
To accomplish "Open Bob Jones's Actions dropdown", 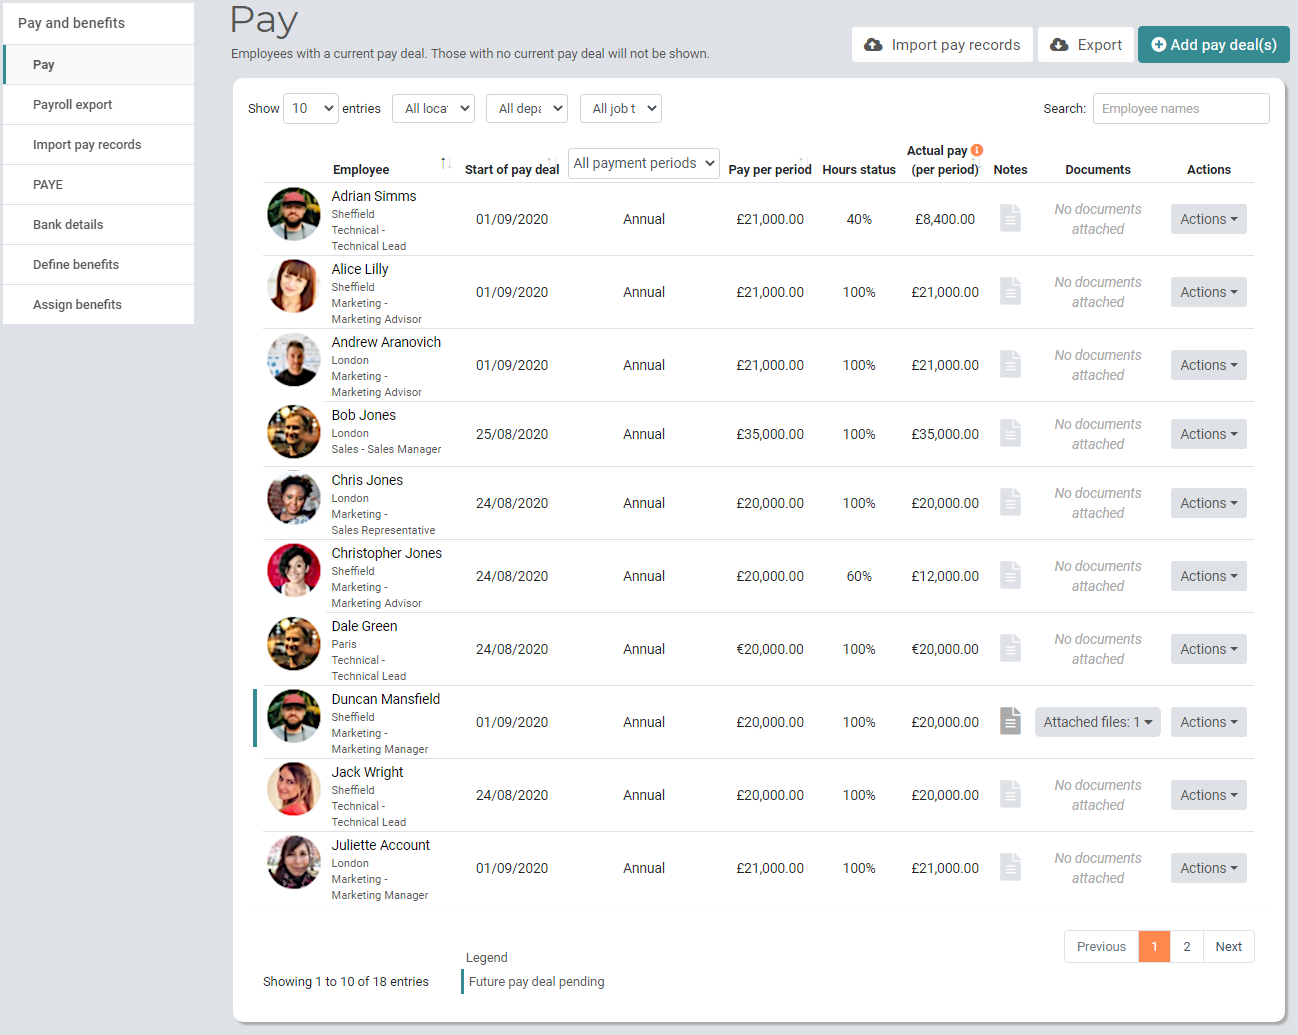I will (1208, 433).
